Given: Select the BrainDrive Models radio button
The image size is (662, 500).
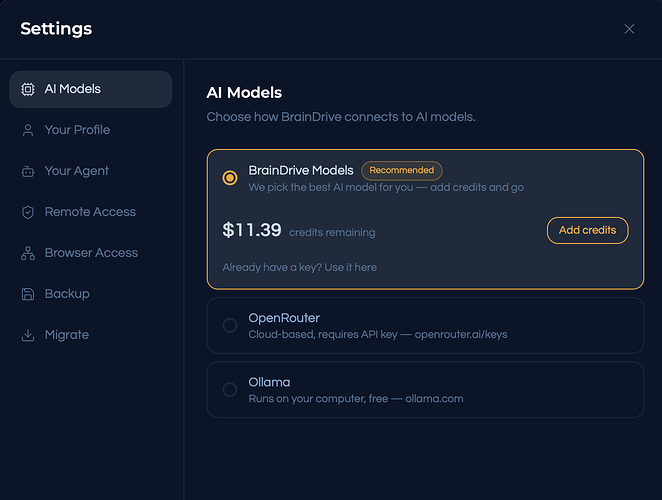Looking at the screenshot, I should click(230, 178).
